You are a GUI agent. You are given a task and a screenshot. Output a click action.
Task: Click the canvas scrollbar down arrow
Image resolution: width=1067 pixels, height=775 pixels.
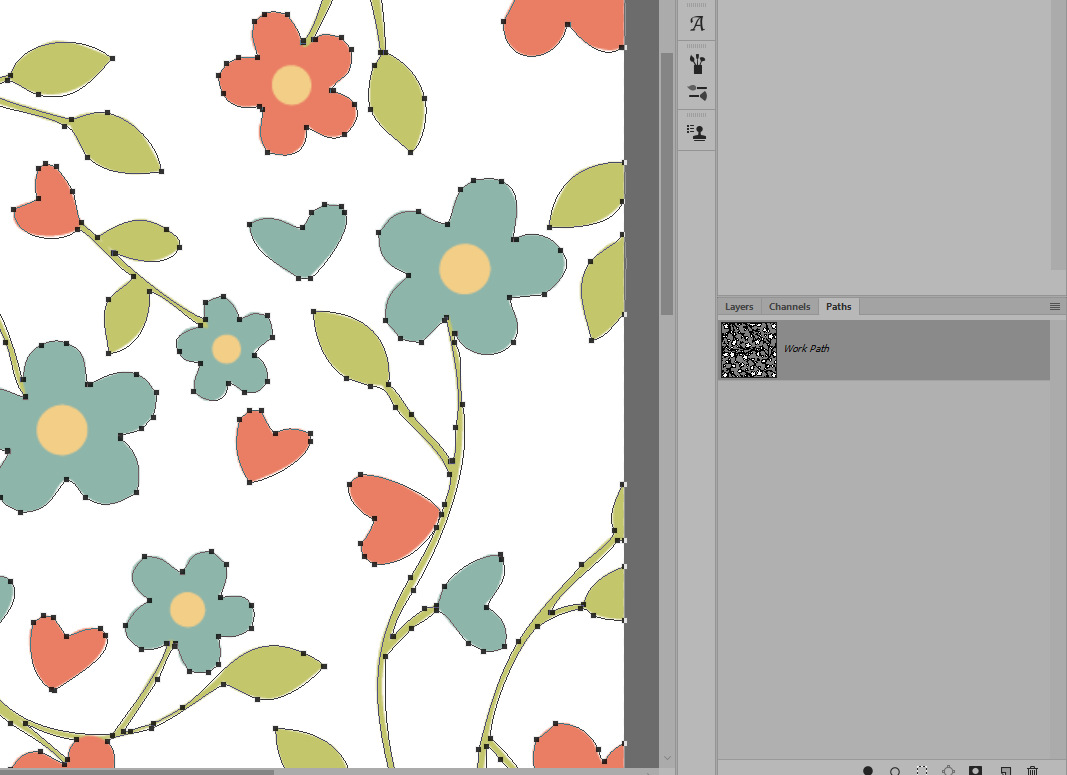667,757
